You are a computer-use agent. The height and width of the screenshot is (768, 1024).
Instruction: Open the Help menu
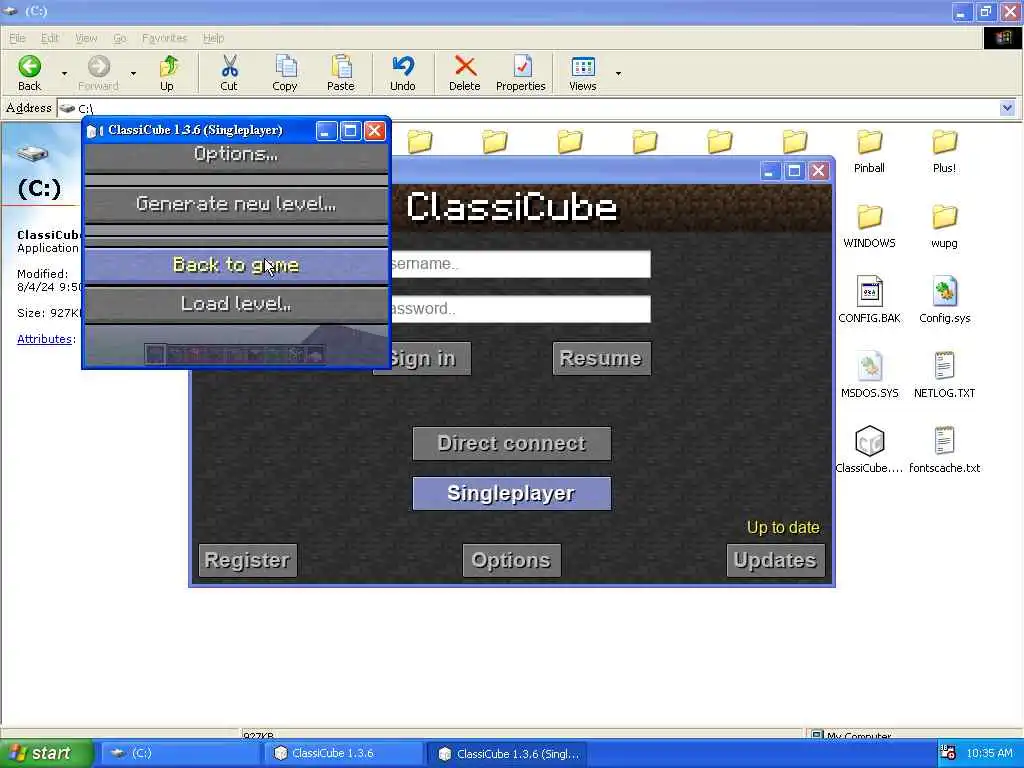click(x=214, y=38)
